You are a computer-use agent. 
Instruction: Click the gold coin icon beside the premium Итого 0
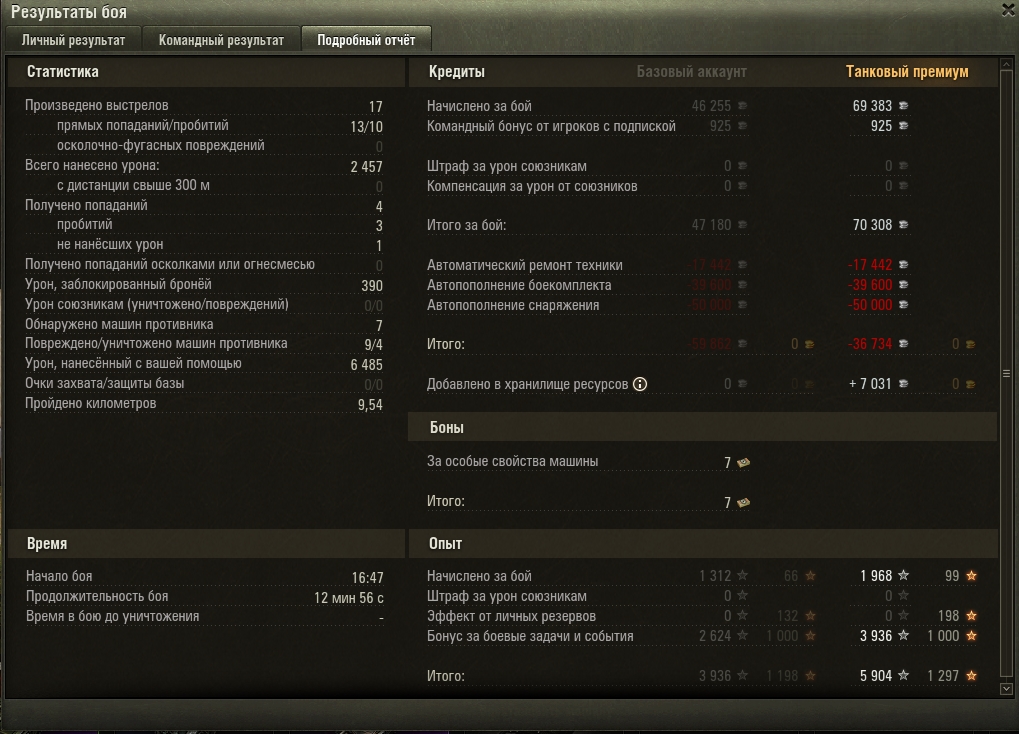(x=970, y=345)
